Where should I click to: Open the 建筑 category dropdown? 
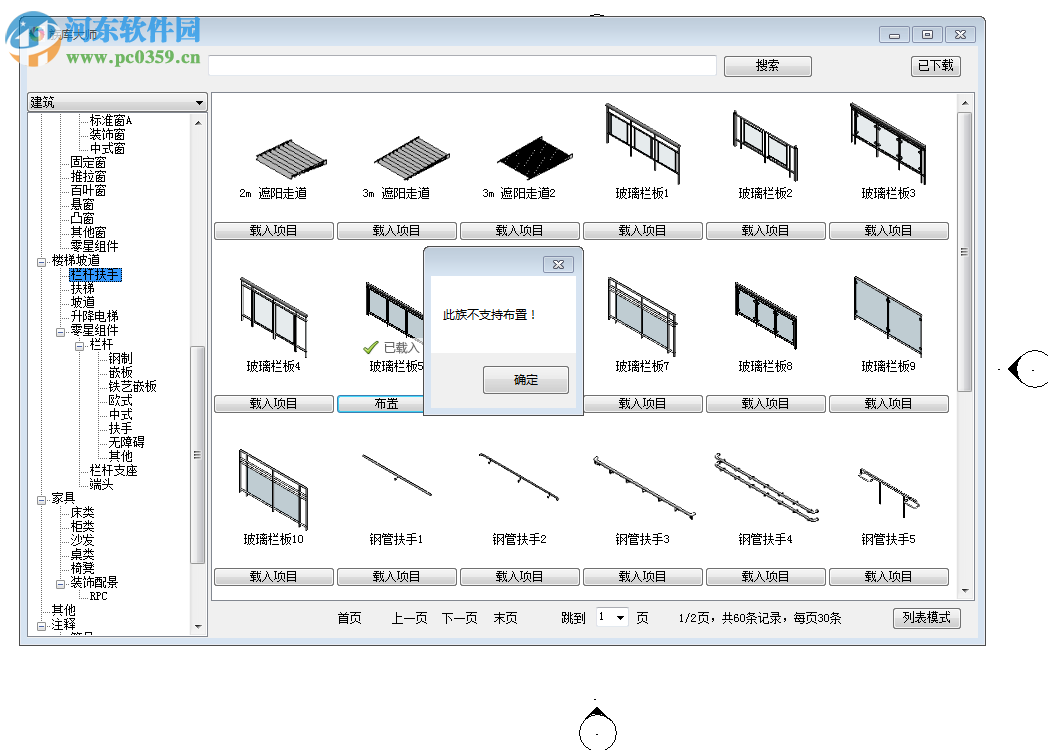(199, 101)
